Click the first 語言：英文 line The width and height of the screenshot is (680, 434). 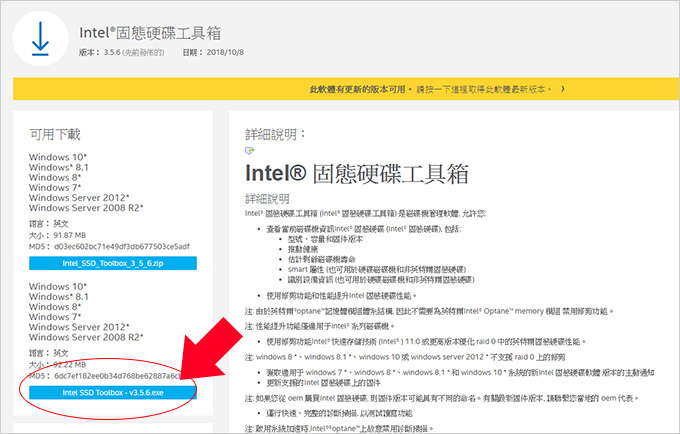tap(49, 224)
